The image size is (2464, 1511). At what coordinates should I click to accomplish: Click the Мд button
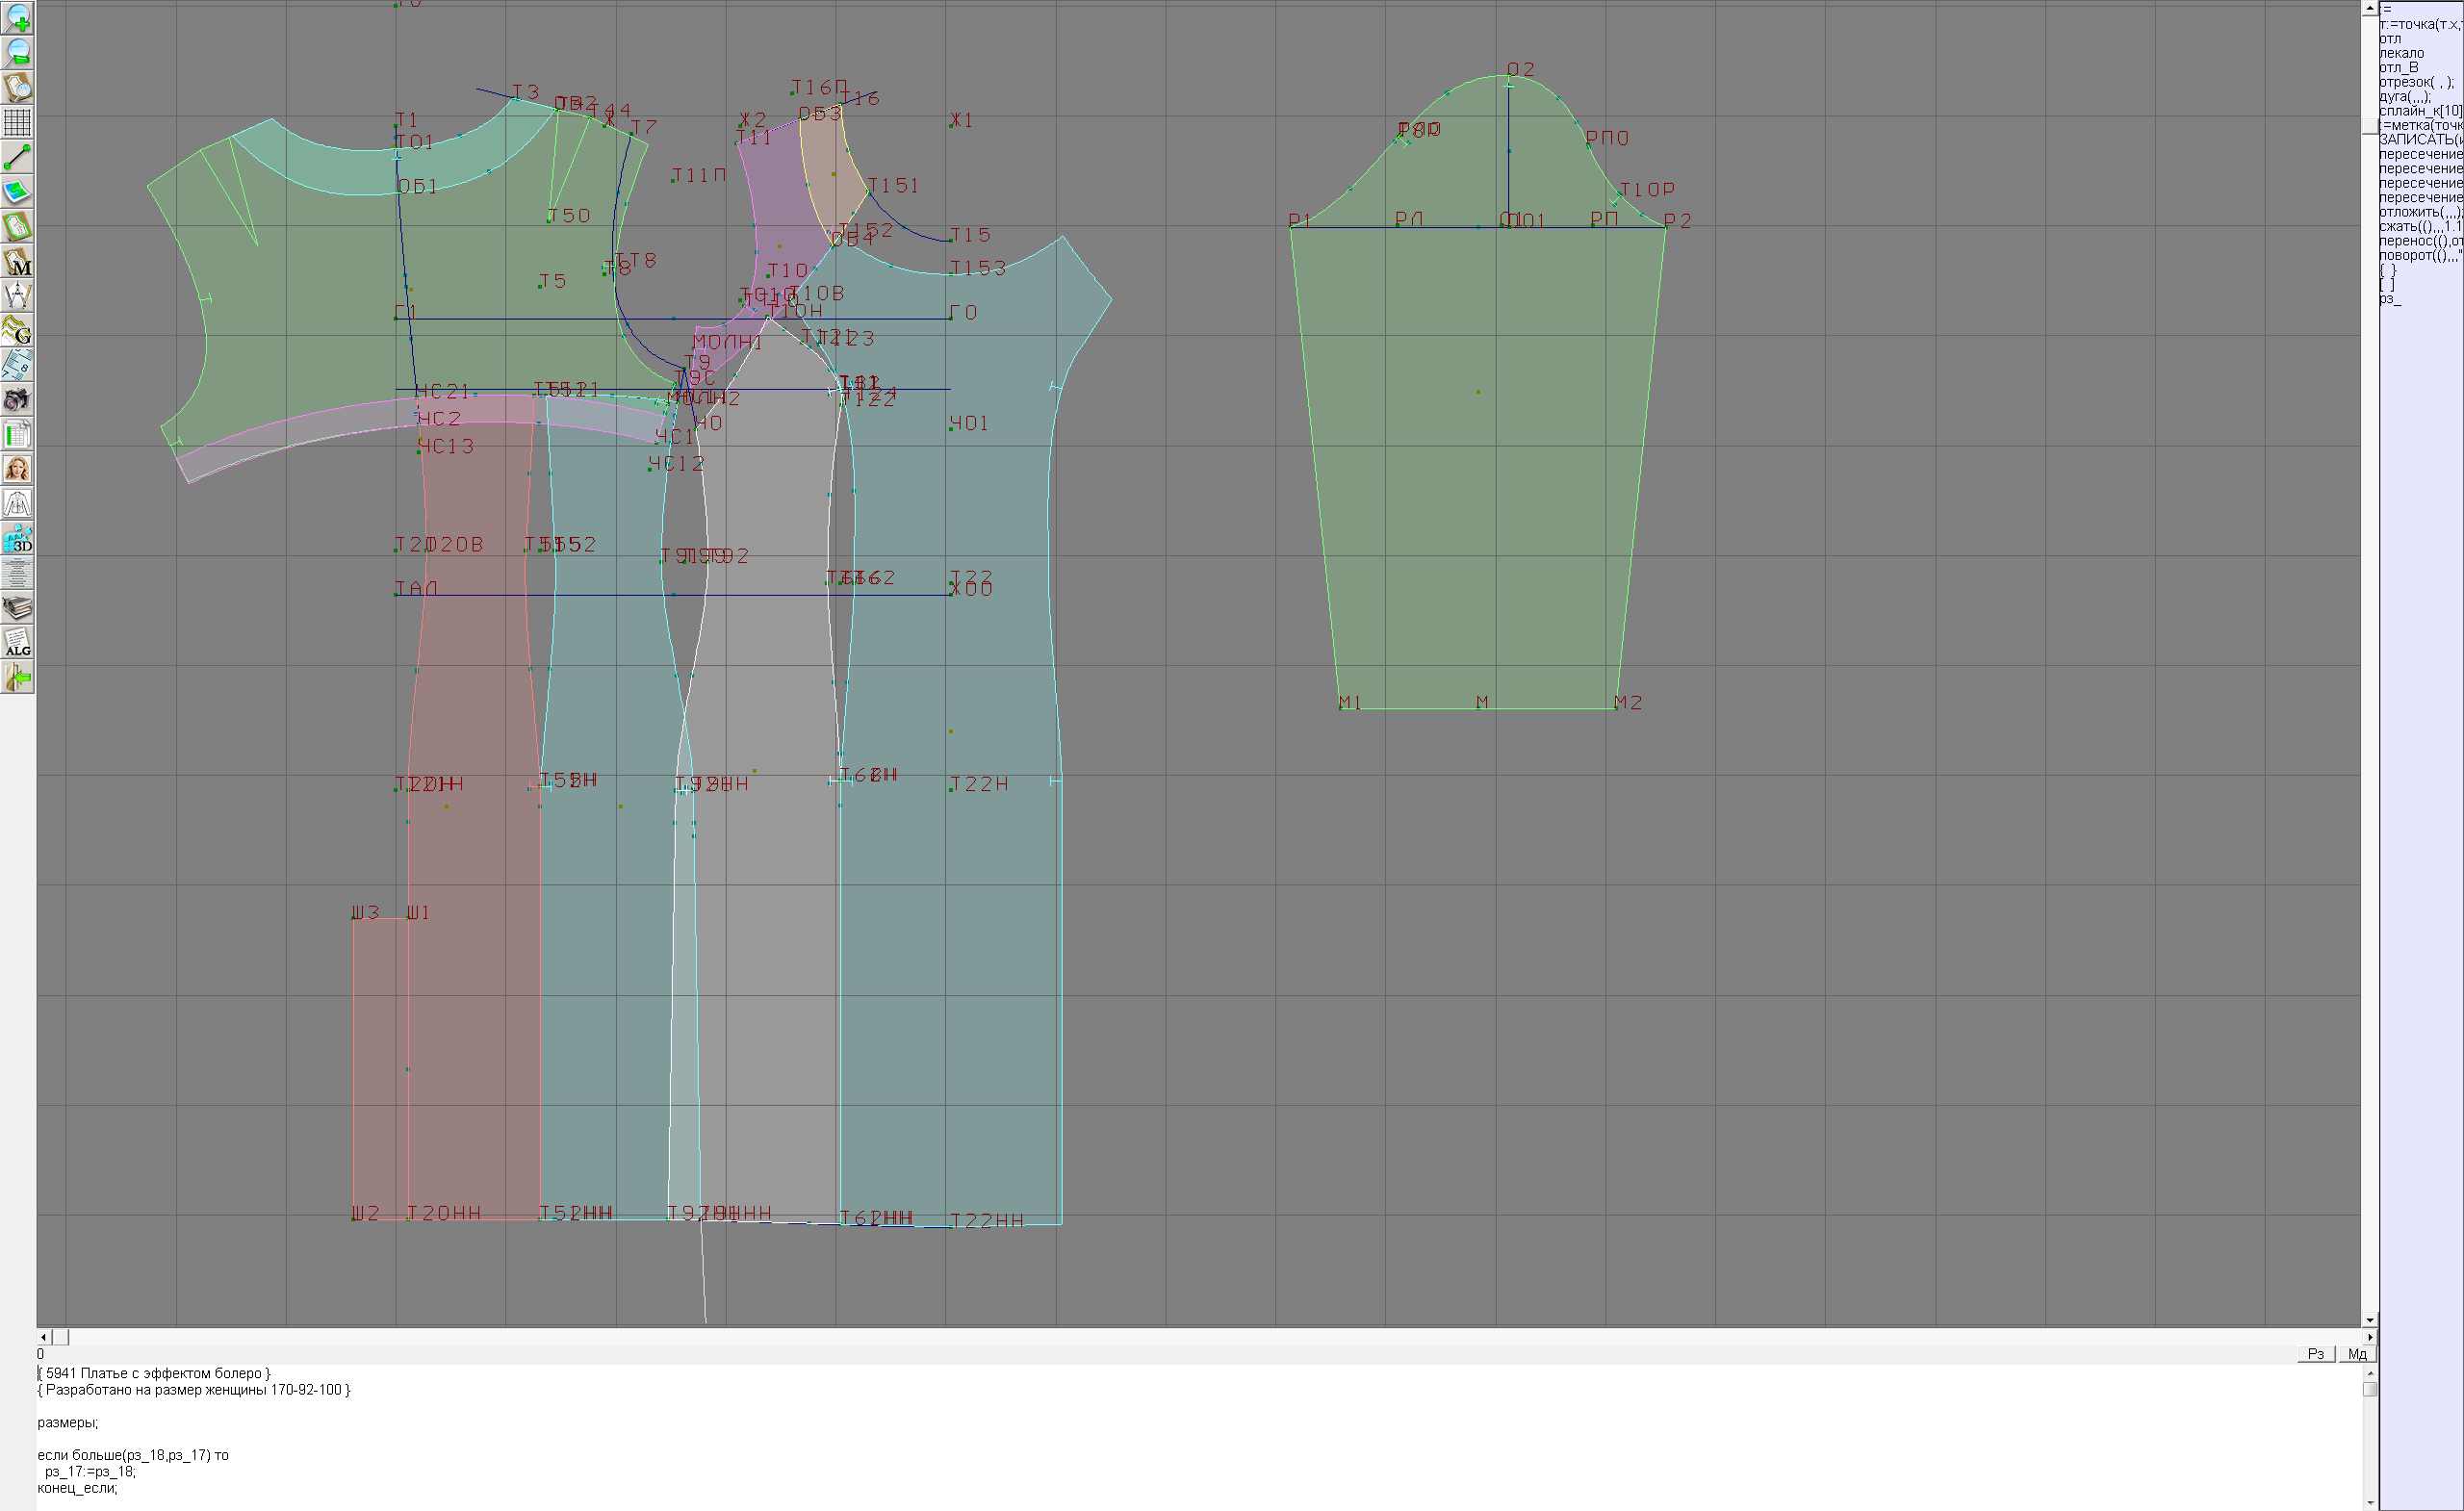2356,1354
